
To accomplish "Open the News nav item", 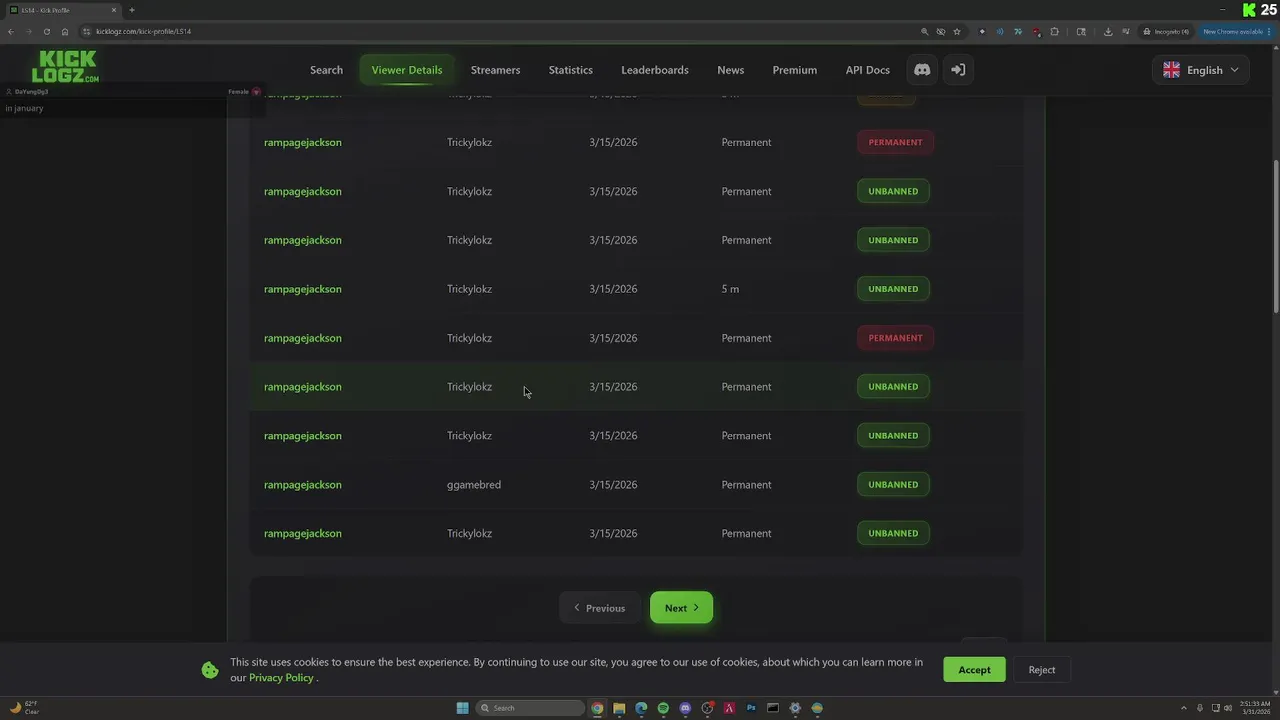I will tap(731, 70).
